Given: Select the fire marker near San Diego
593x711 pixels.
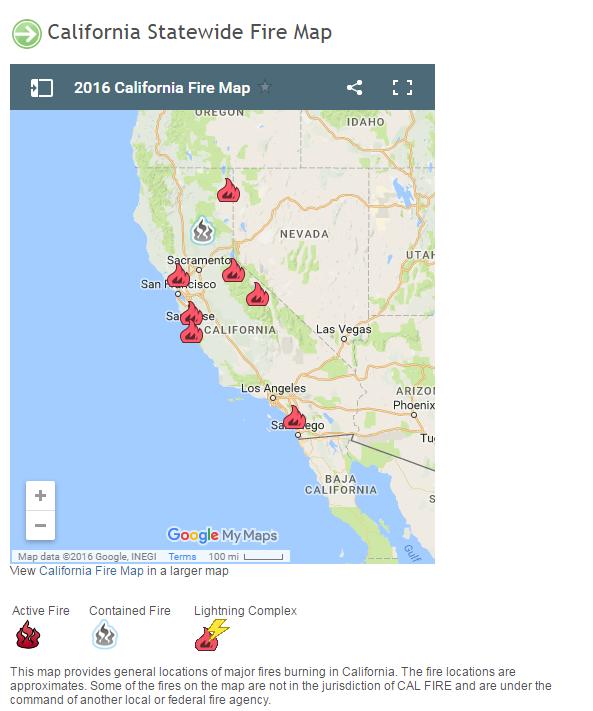Looking at the screenshot, I should pos(294,417).
